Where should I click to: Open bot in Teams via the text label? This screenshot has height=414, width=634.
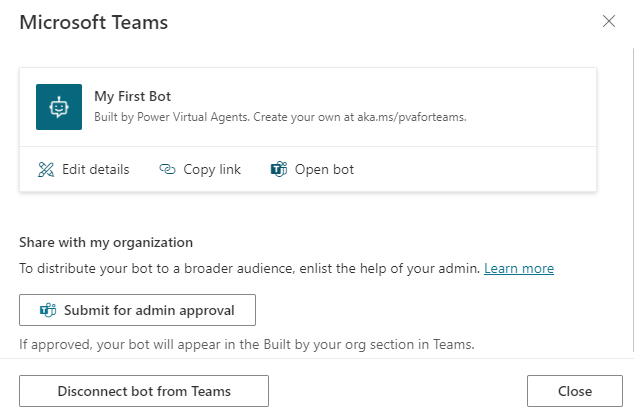[324, 169]
